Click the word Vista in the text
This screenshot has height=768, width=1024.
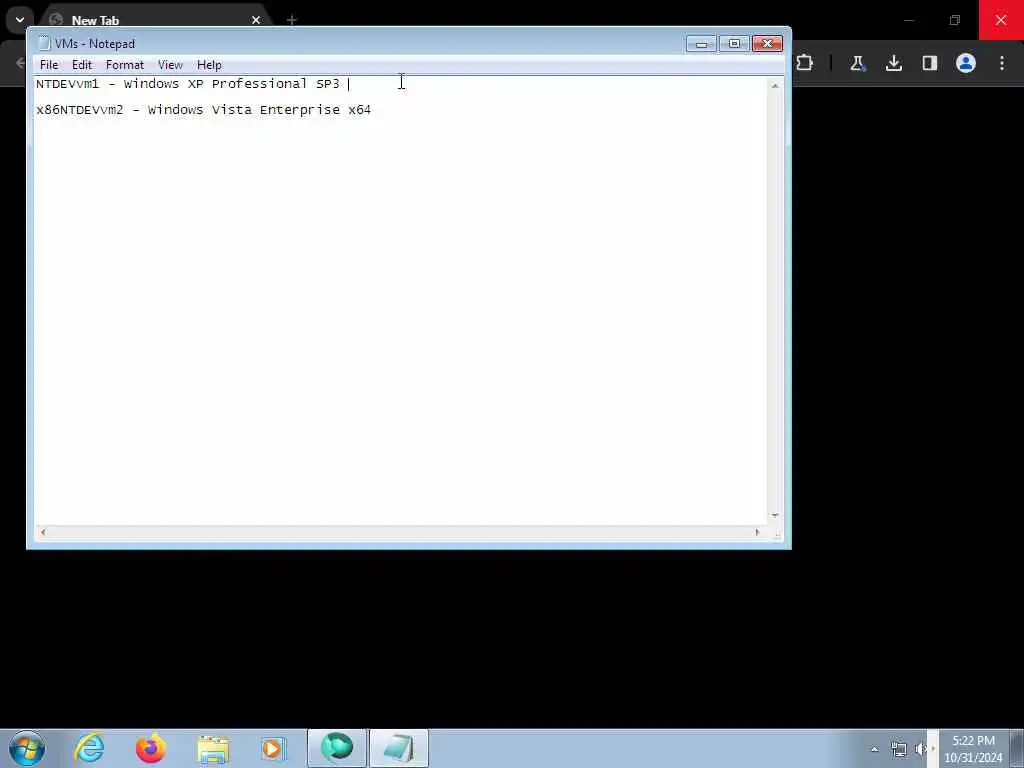coord(232,110)
